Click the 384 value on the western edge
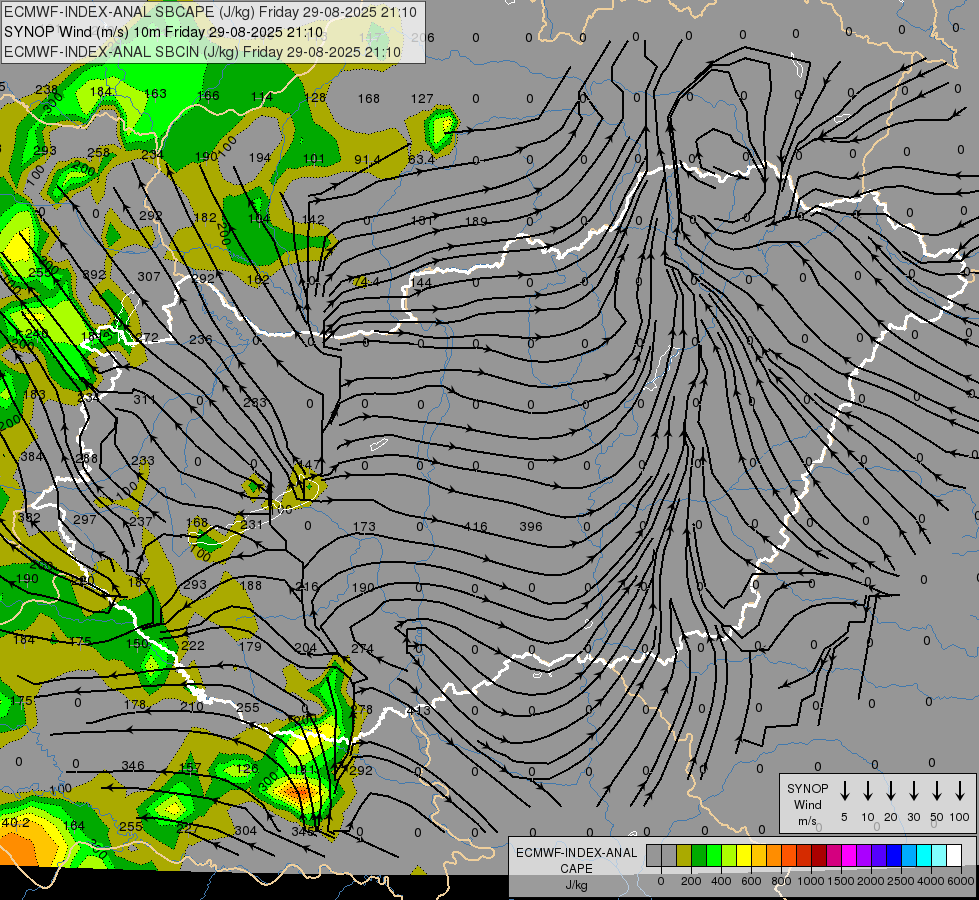Image resolution: width=979 pixels, height=900 pixels. 31,457
